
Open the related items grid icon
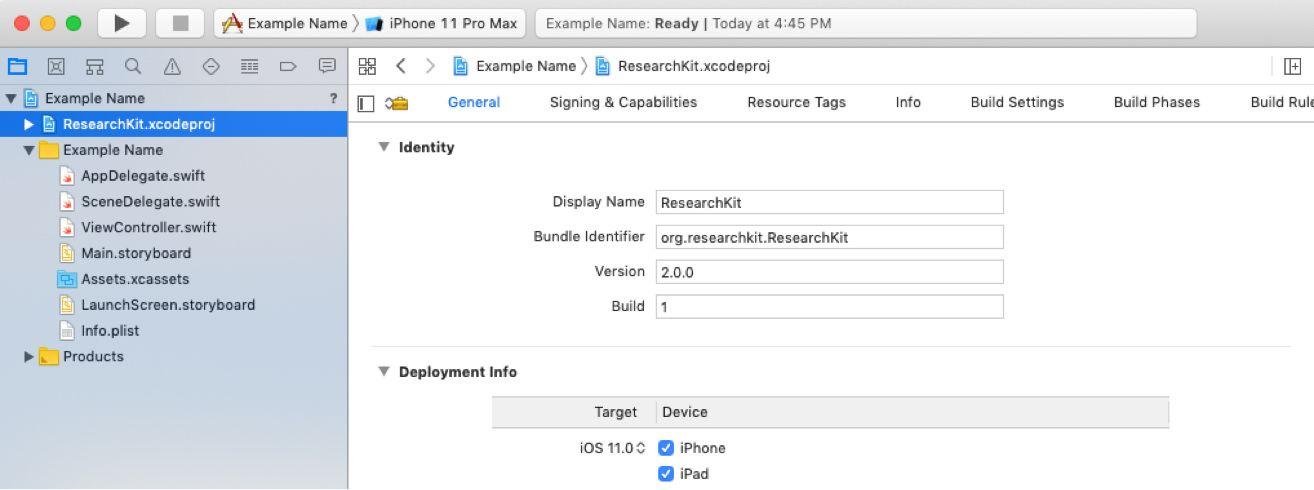point(367,66)
